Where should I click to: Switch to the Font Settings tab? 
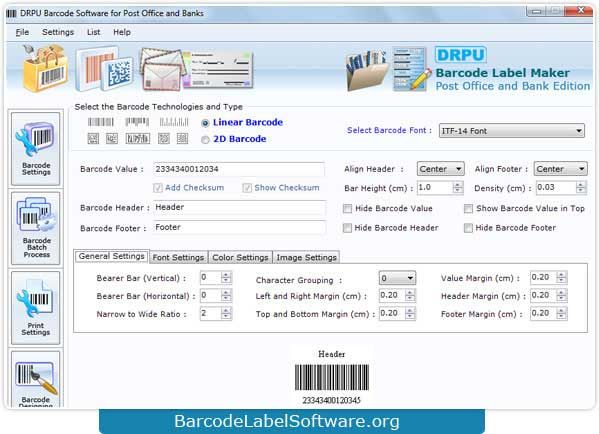(178, 257)
